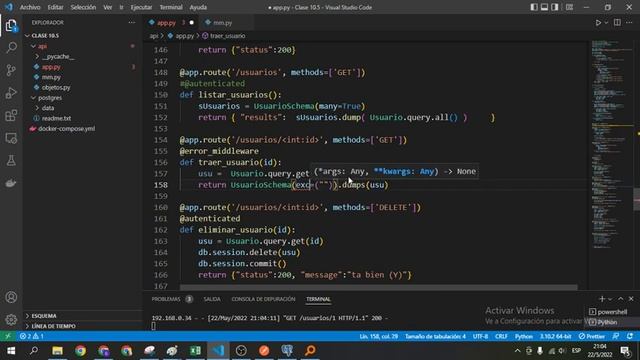Open the Ayuda menu
The width and height of the screenshot is (640, 360).
pos(198,7)
